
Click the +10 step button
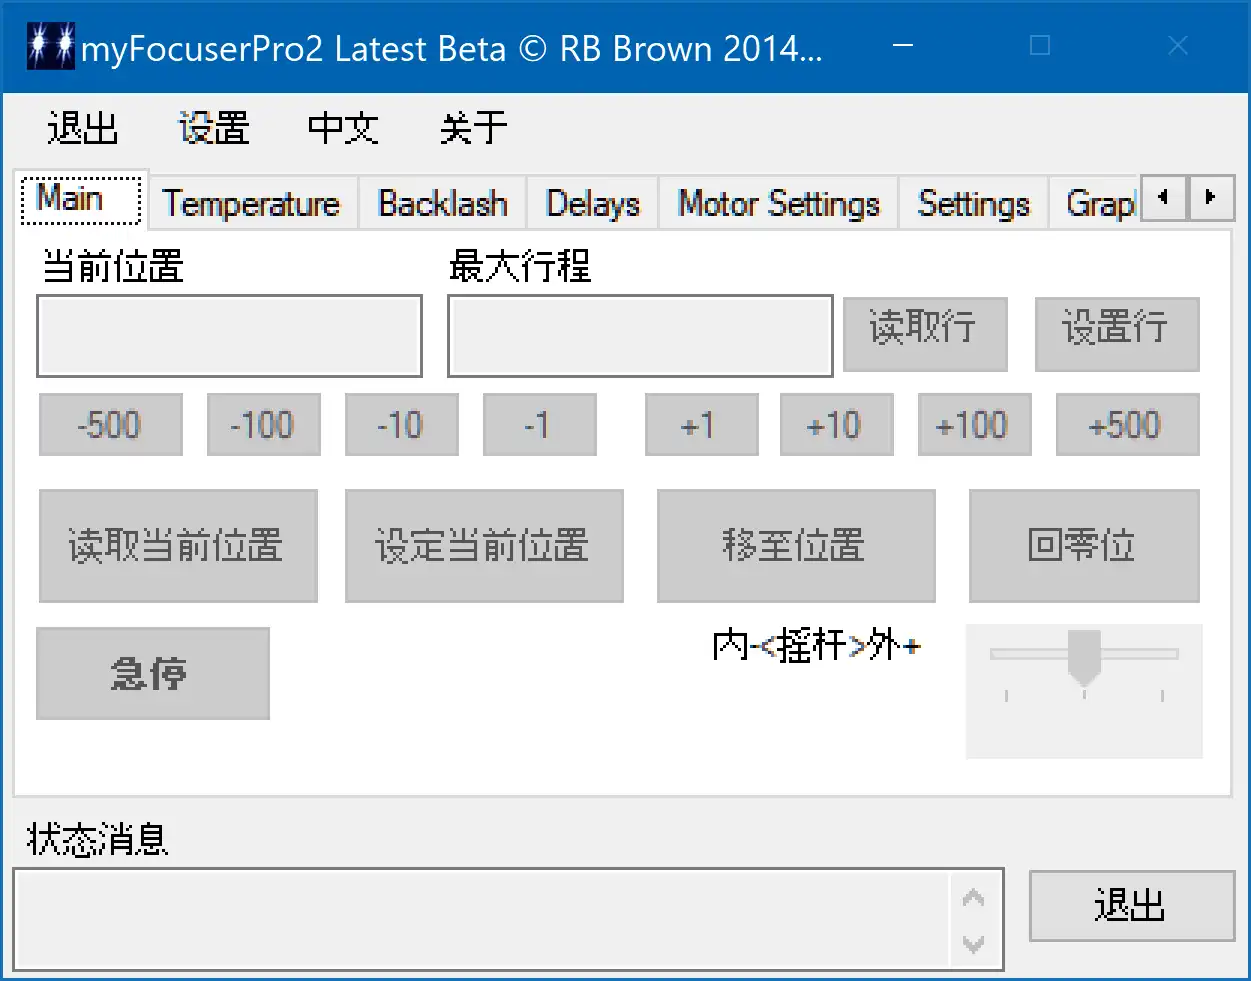[x=837, y=425]
